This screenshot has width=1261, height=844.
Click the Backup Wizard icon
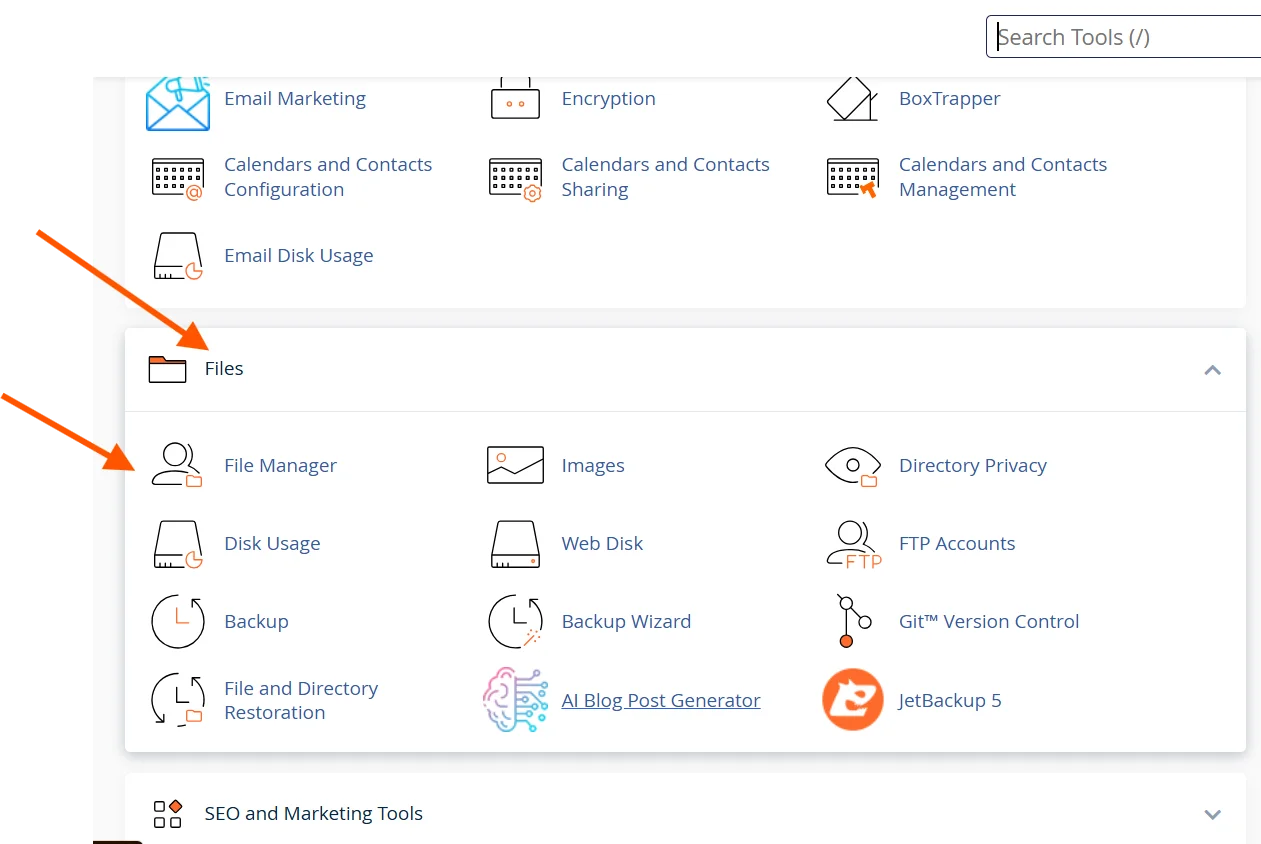(514, 621)
